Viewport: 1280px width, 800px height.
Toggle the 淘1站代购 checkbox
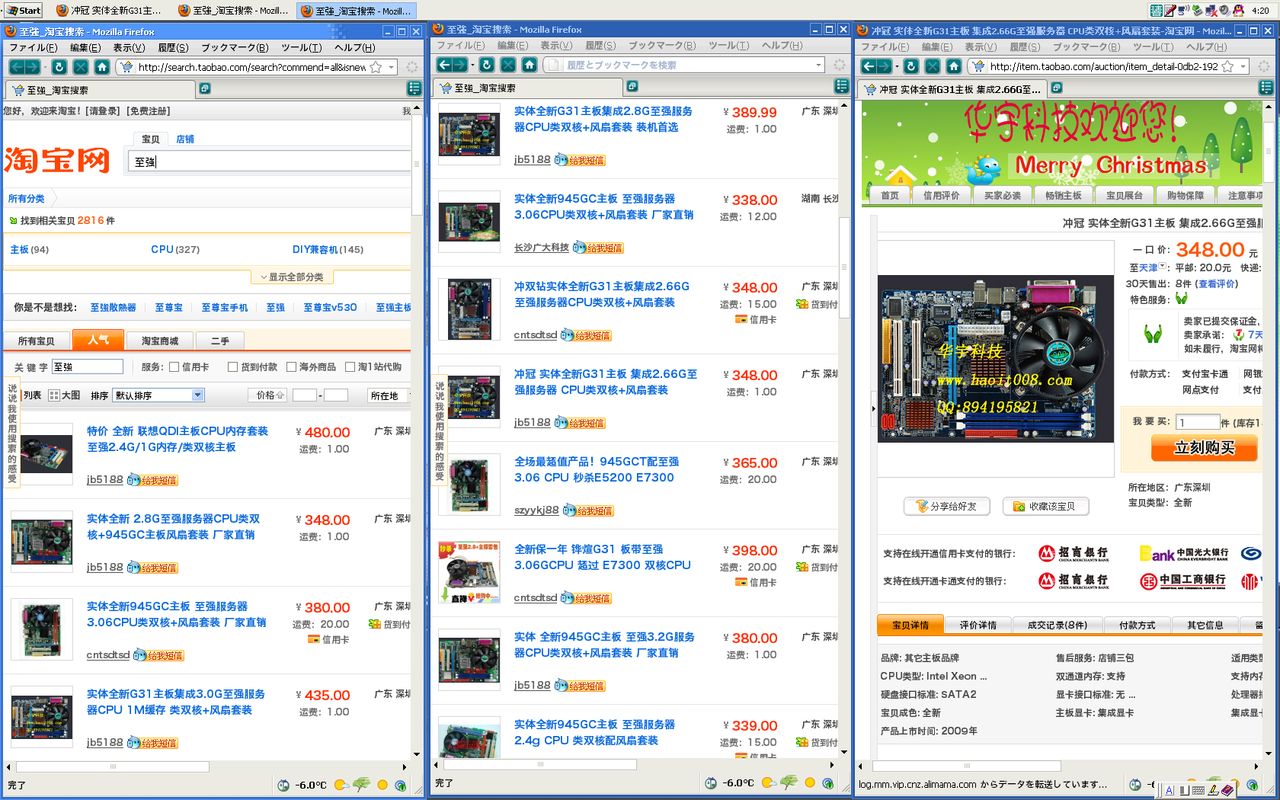click(x=350, y=367)
